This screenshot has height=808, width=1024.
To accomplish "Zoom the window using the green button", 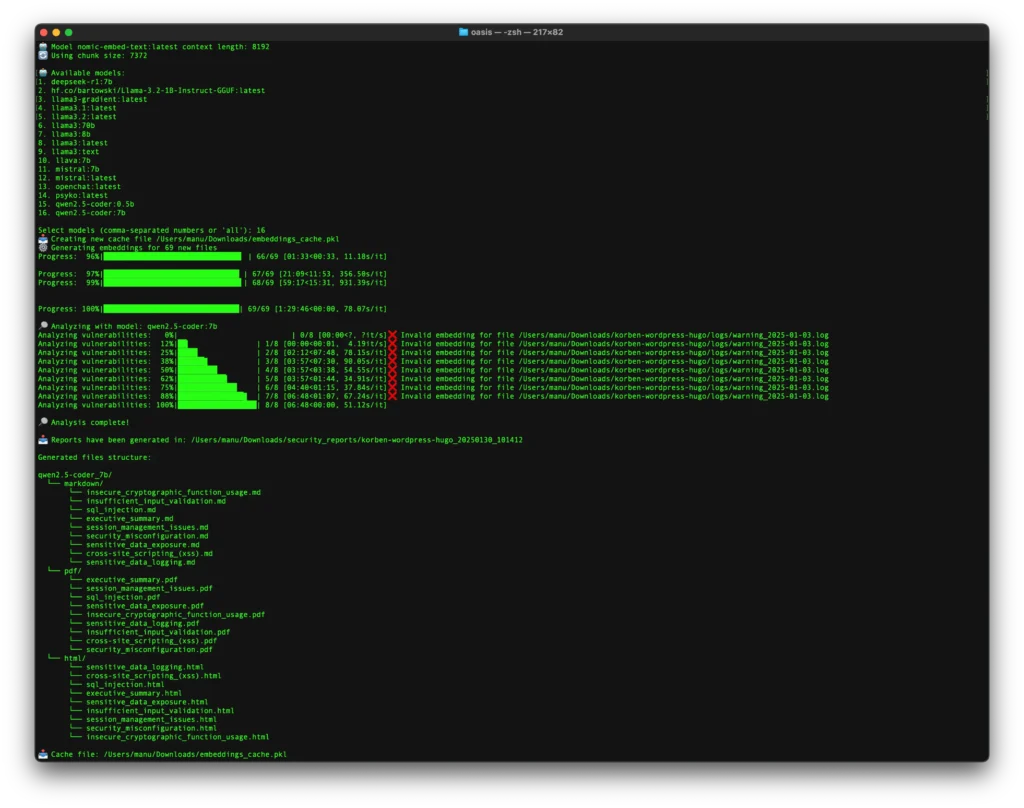I will (69, 32).
